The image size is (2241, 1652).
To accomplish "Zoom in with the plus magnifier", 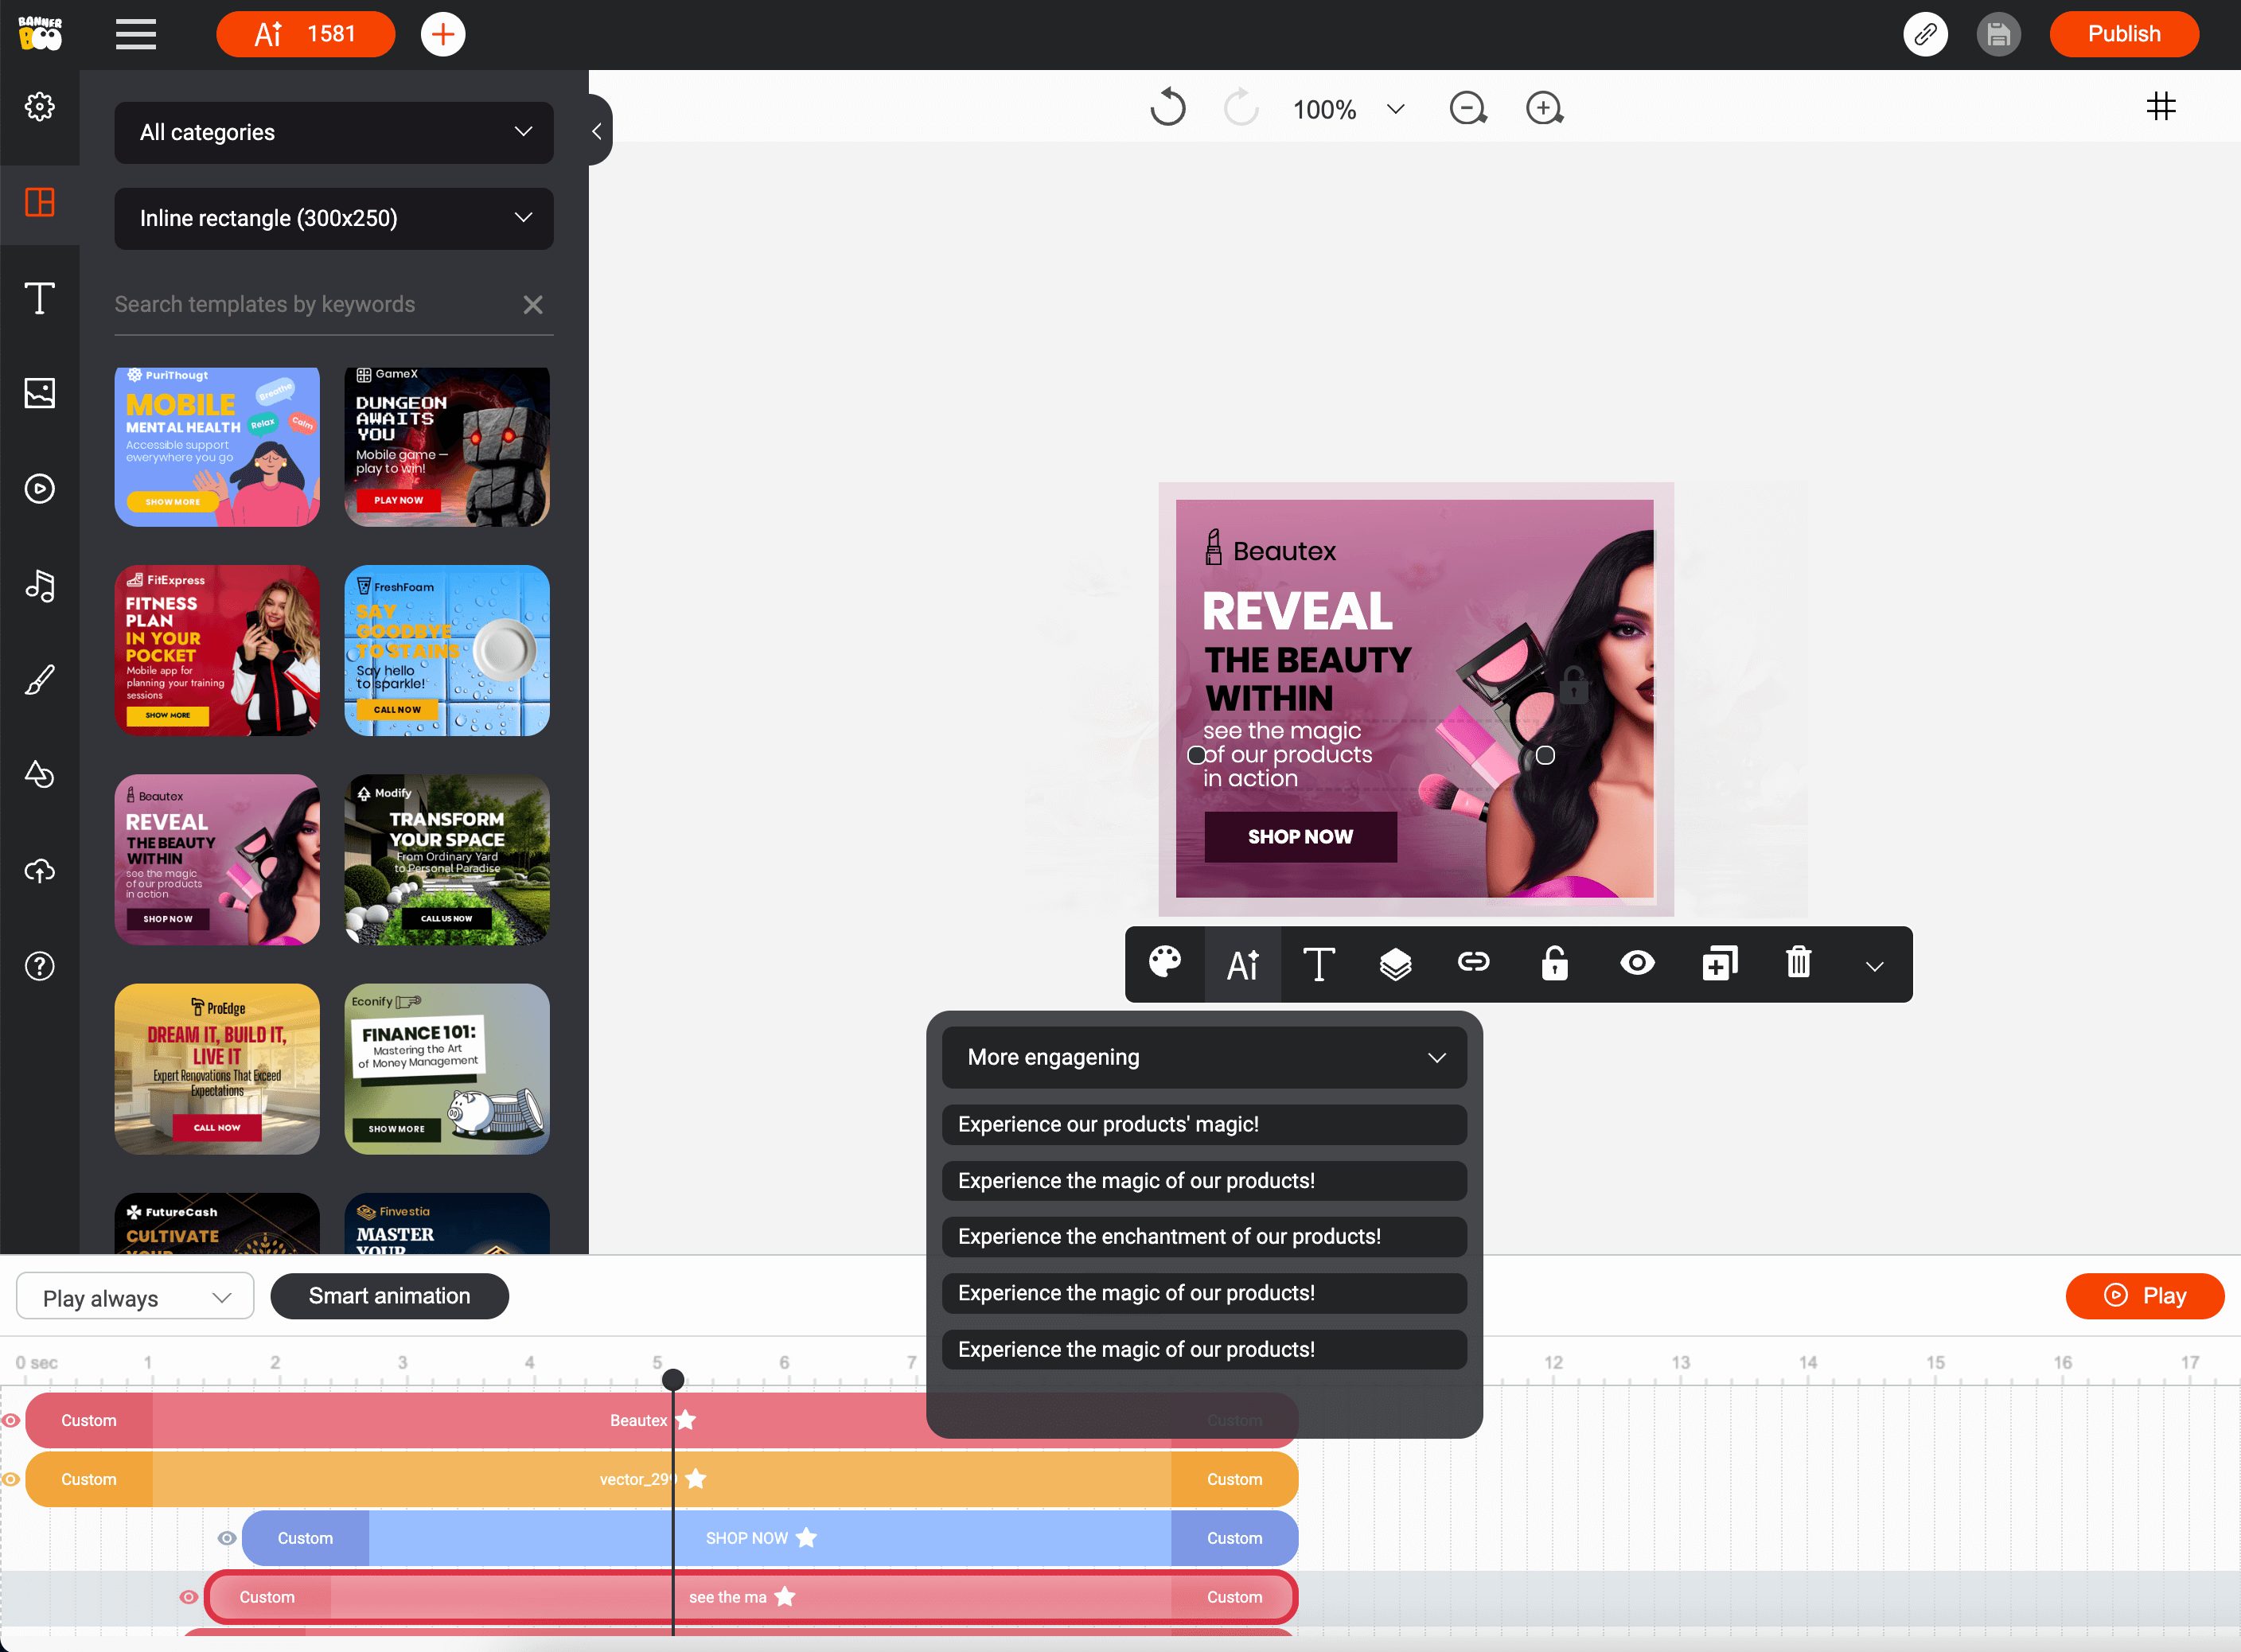I will coord(1544,108).
